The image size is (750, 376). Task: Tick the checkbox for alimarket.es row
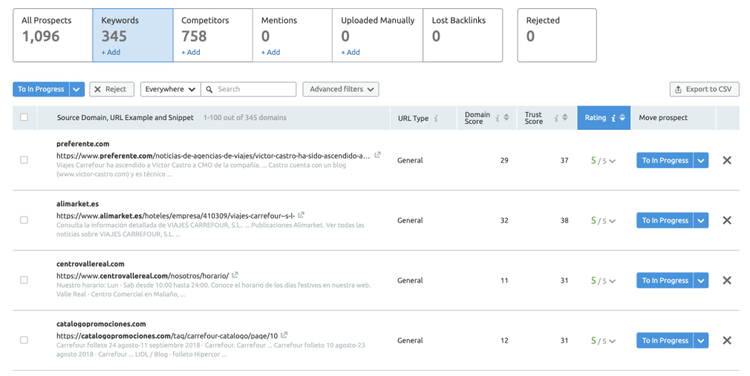24,220
